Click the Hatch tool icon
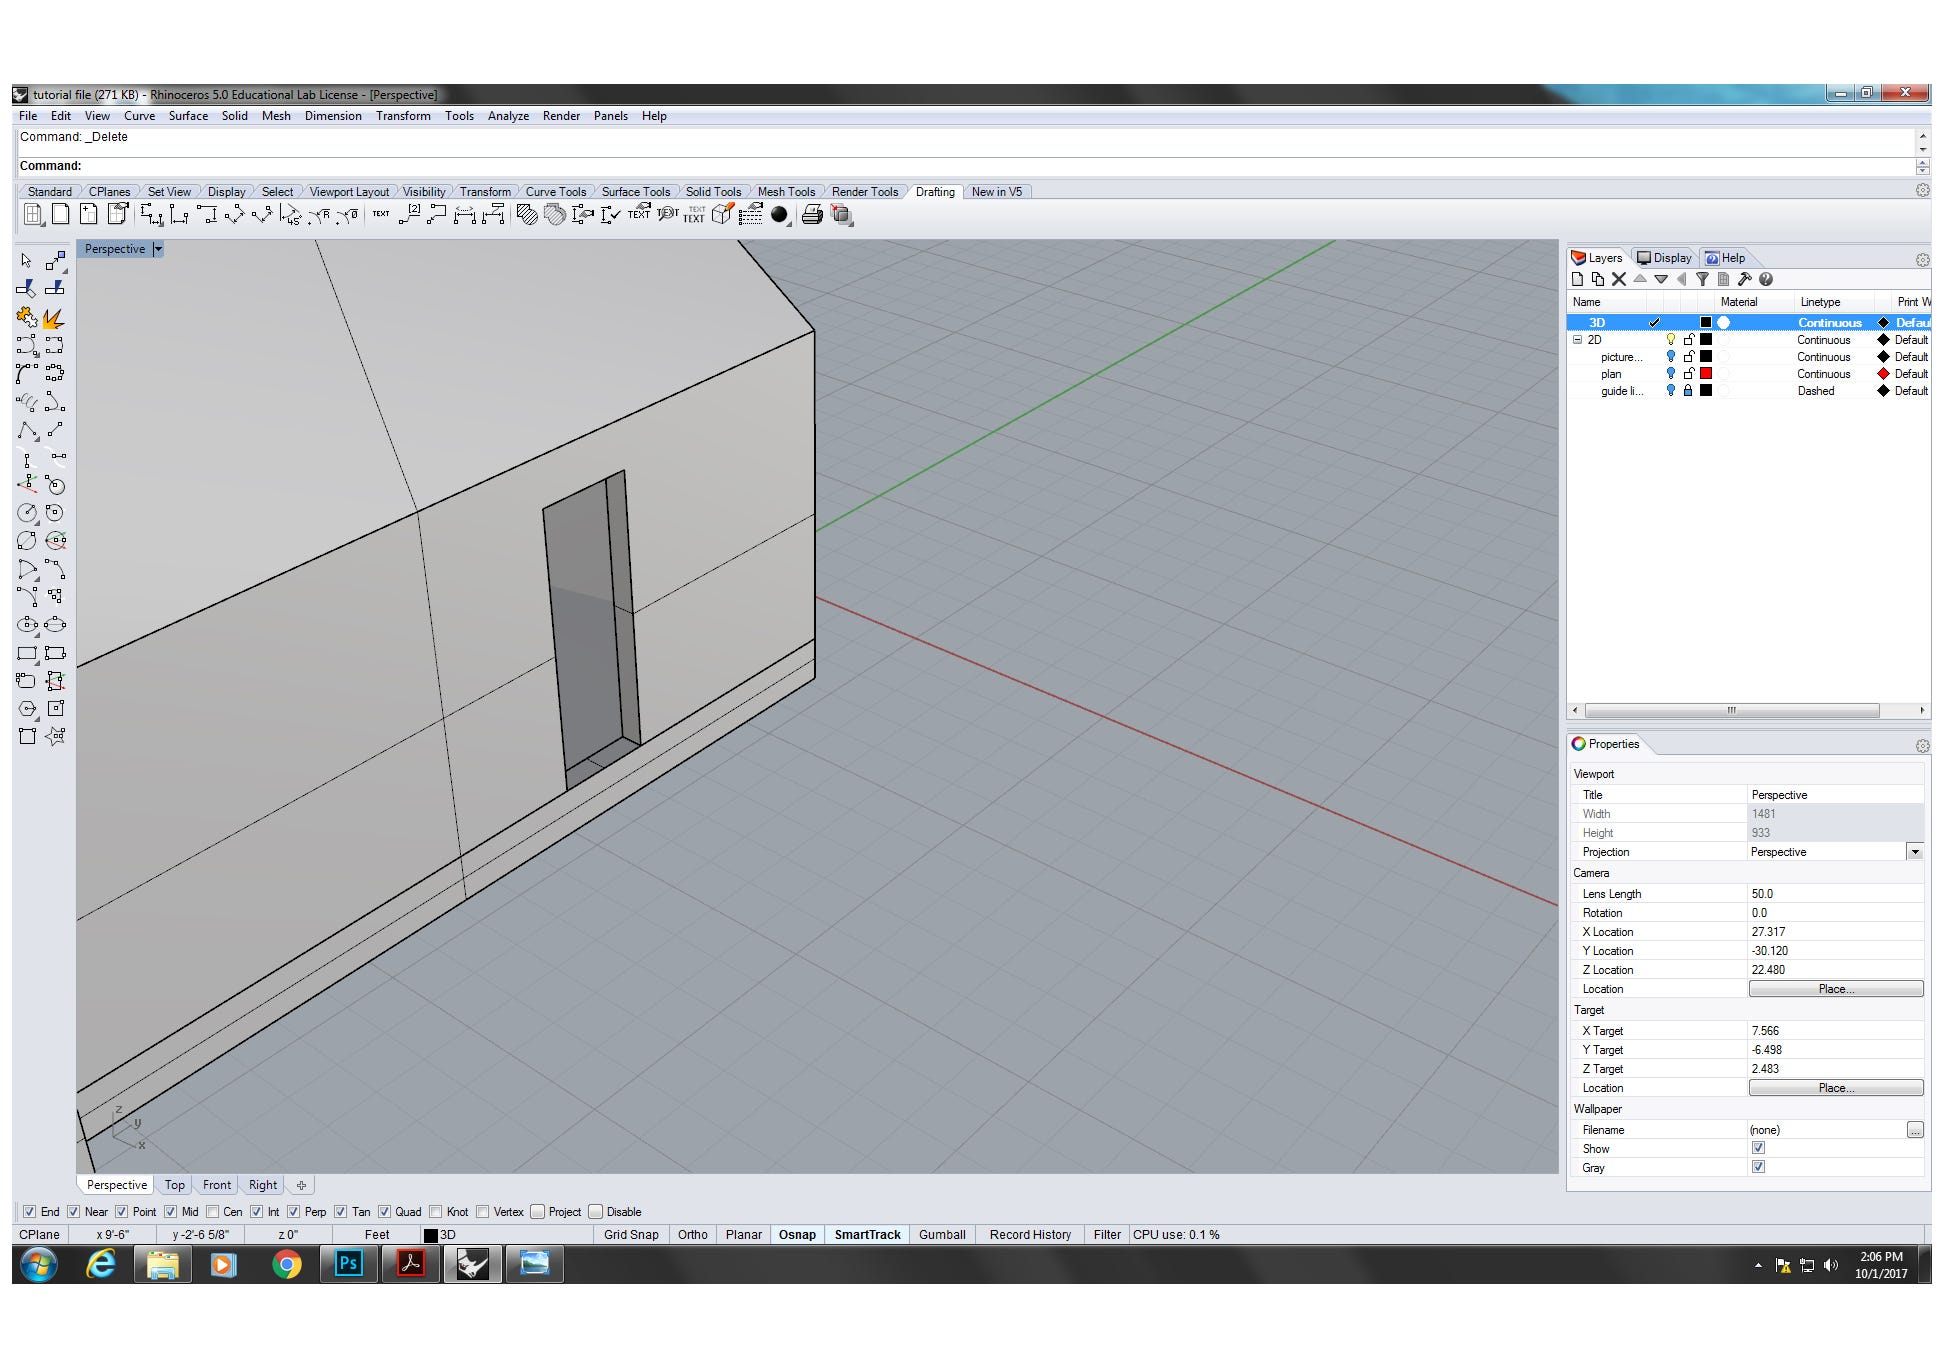Image resolution: width=1944 pixels, height=1368 pixels. click(526, 214)
